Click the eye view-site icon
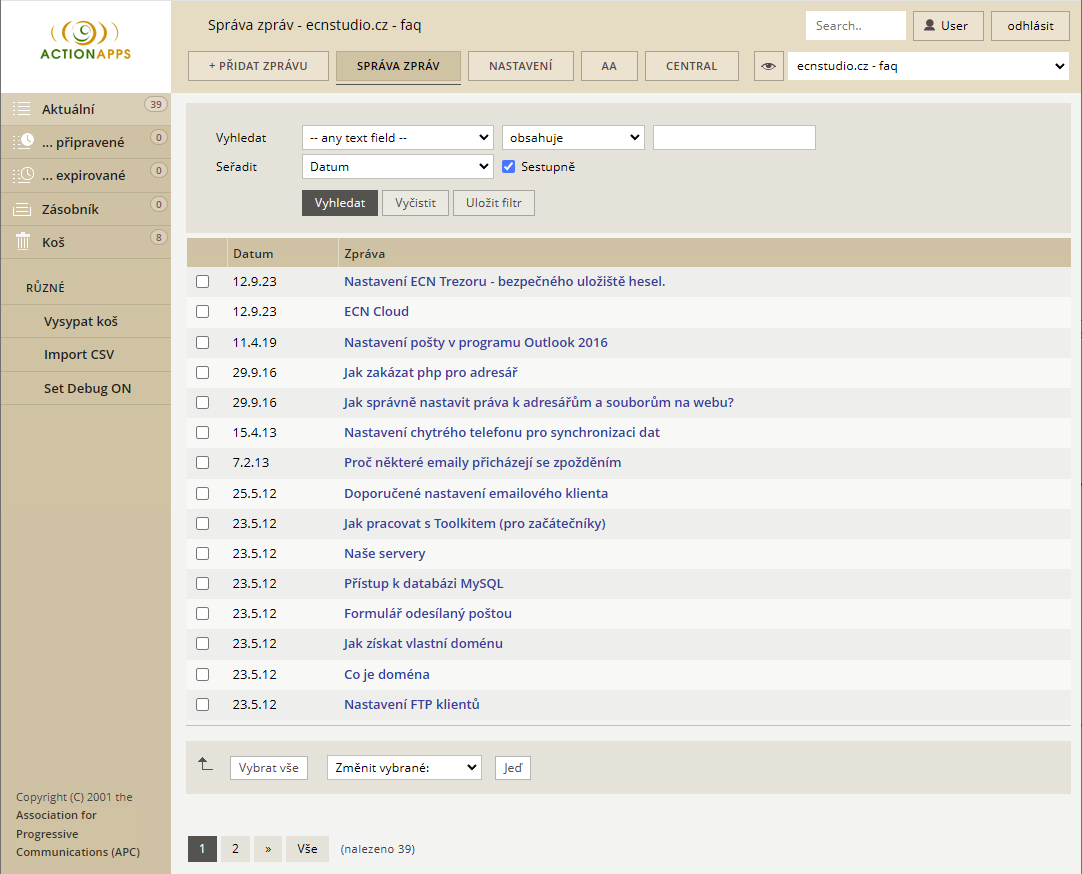Screen dimensions: 1082x874 [x=768, y=66]
